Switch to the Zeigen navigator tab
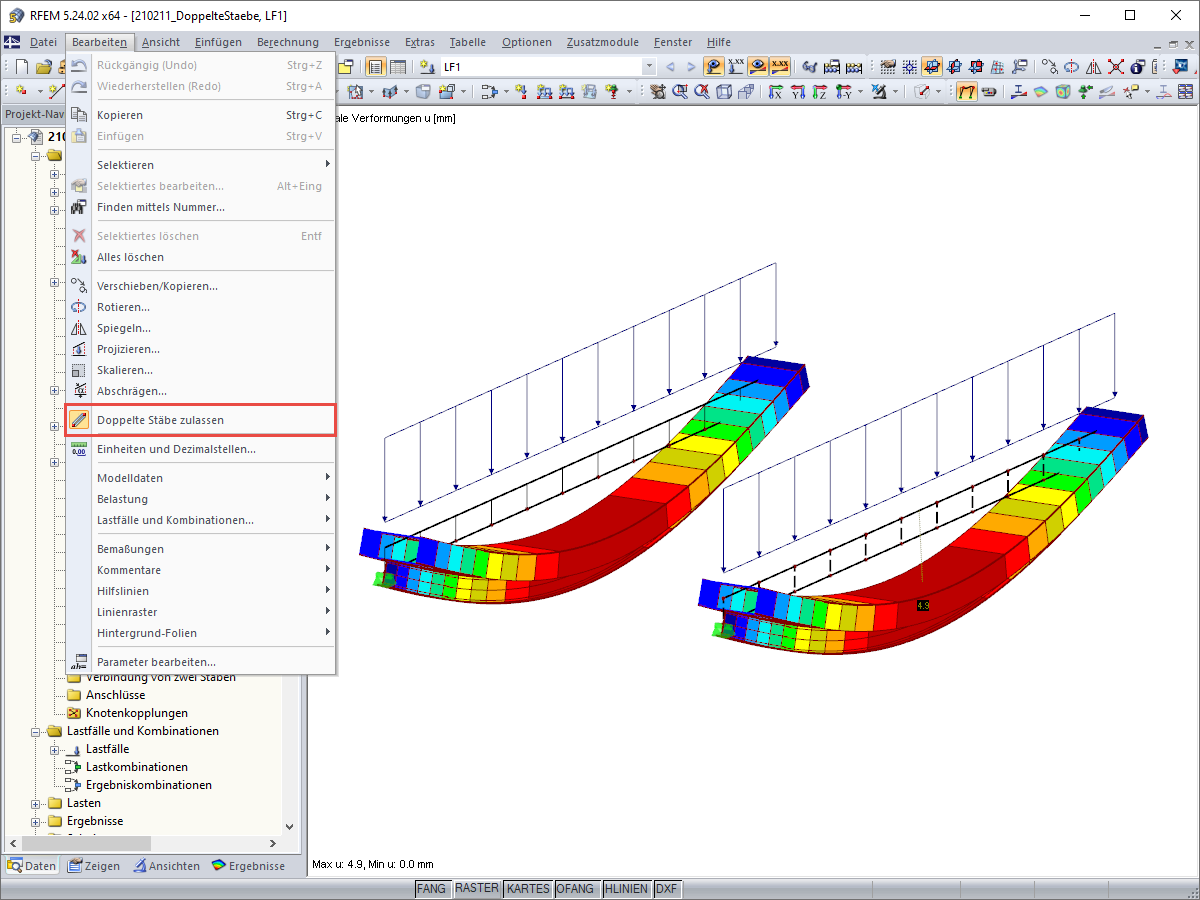This screenshot has height=900, width=1200. tap(94, 866)
